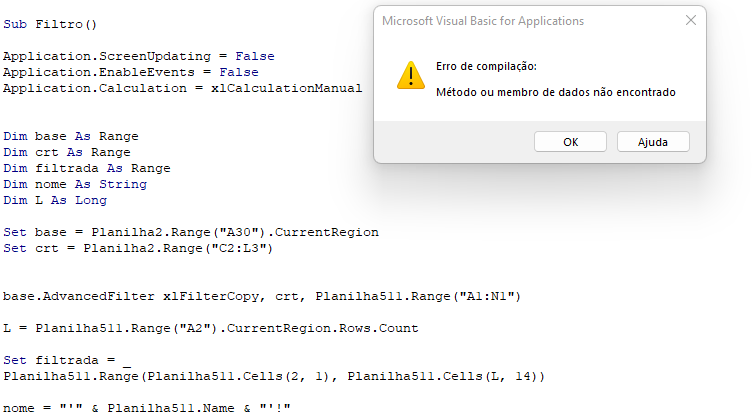Screen dimensions: 756x415
Task: Click the yellow warning triangle icon
Action: click(x=410, y=75)
